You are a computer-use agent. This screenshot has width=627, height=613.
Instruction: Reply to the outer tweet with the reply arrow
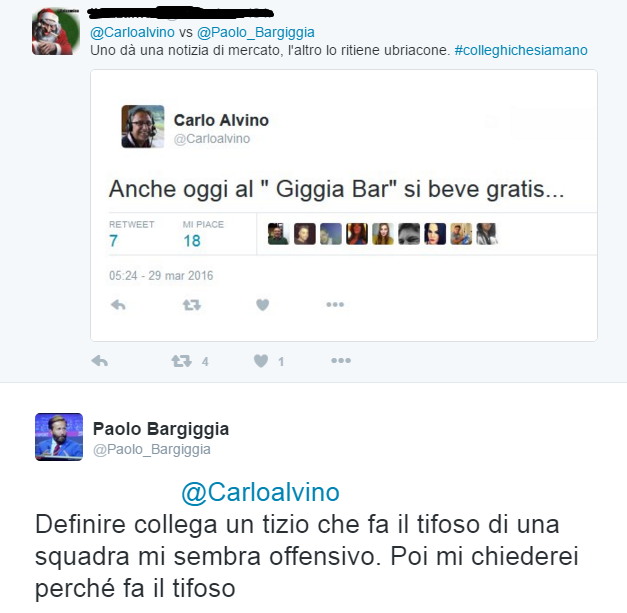(x=100, y=361)
